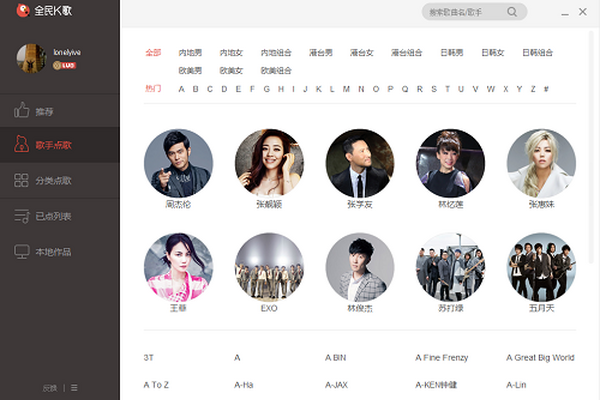Filter singers by 内地男
The image size is (600, 400).
[190, 52]
